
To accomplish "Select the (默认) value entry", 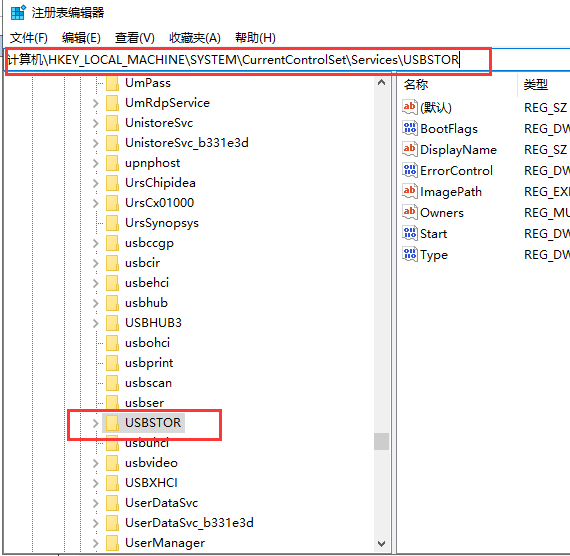I will pyautogui.click(x=435, y=108).
